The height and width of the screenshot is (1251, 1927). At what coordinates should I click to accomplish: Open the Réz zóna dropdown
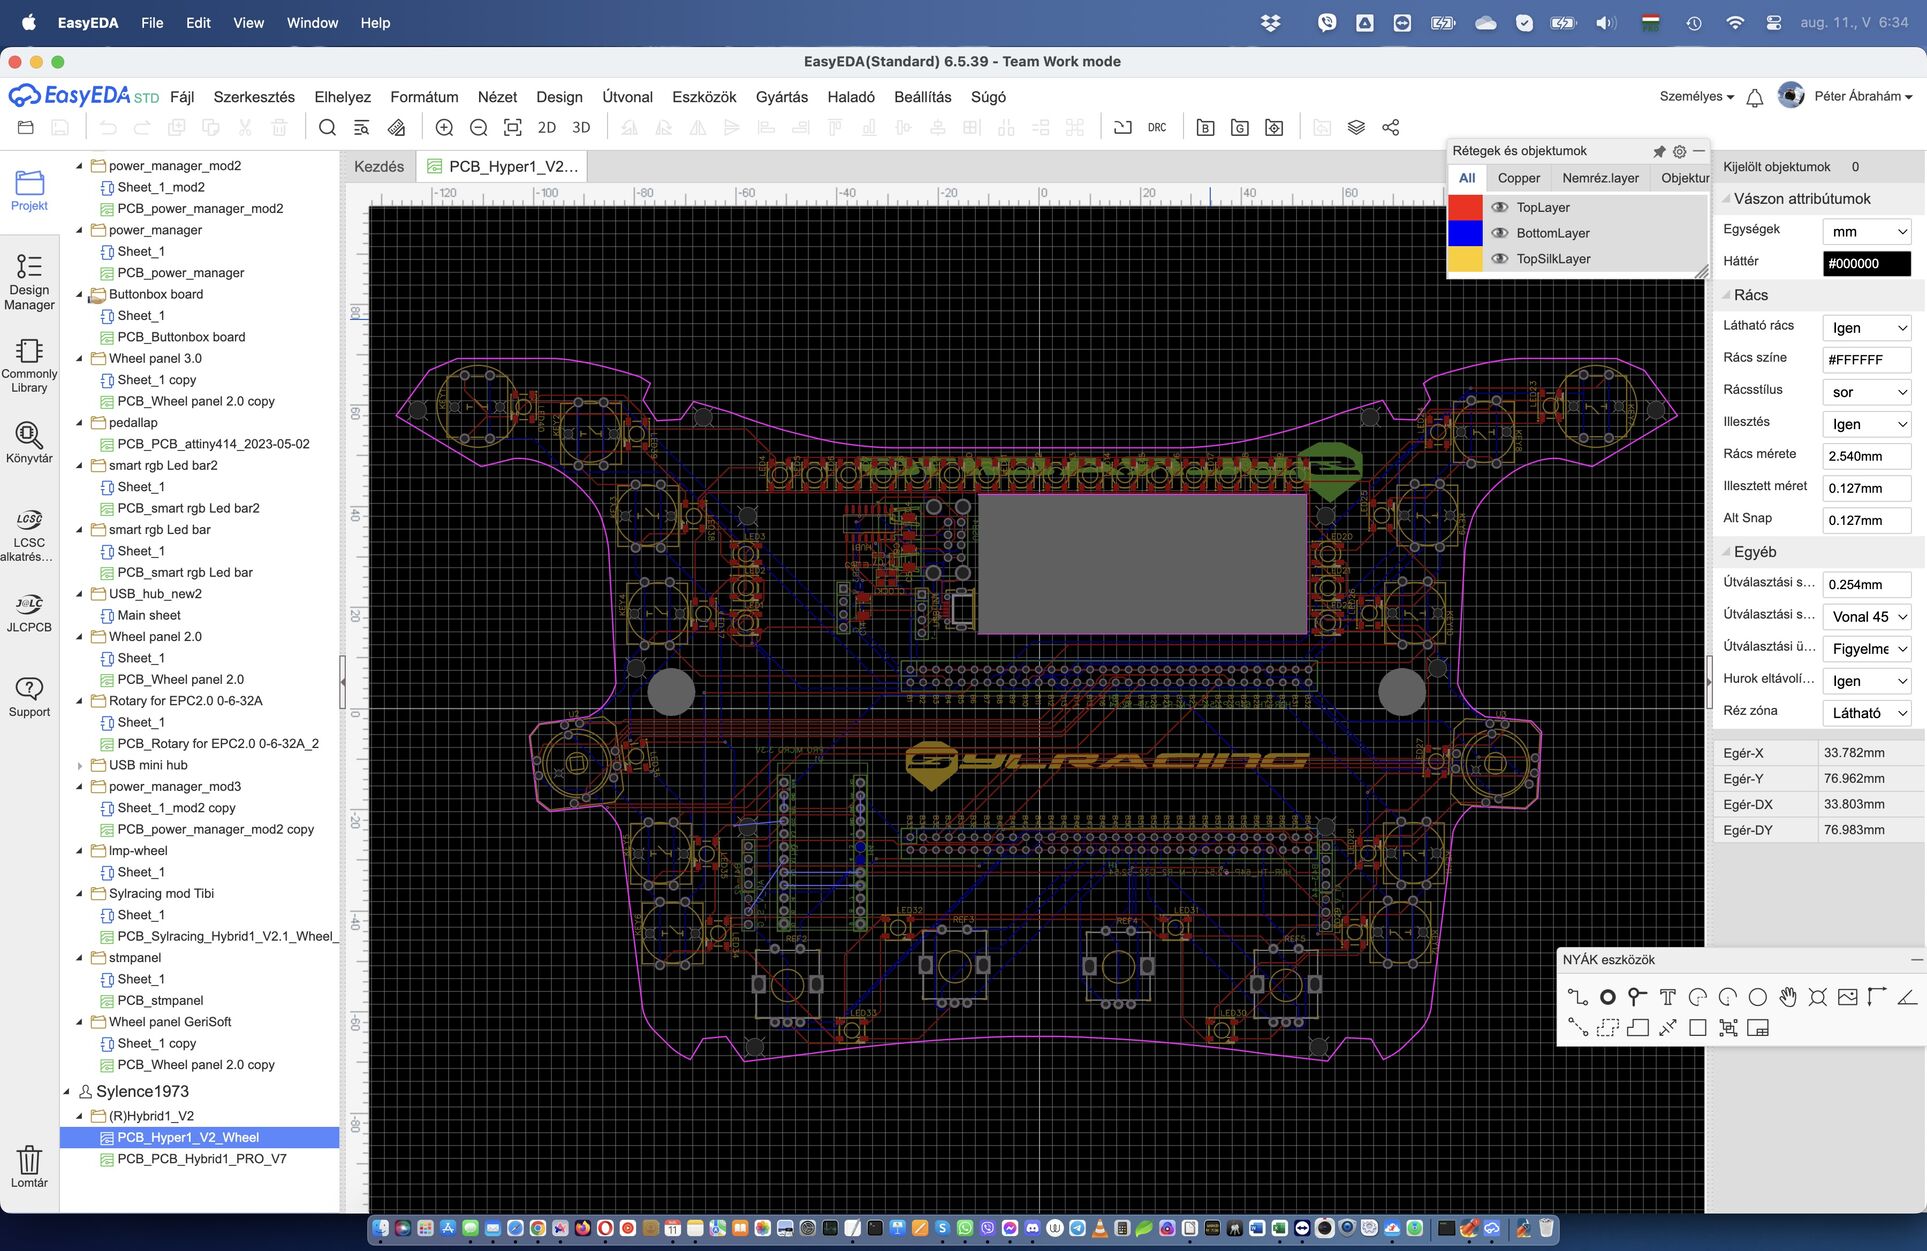coord(1867,712)
